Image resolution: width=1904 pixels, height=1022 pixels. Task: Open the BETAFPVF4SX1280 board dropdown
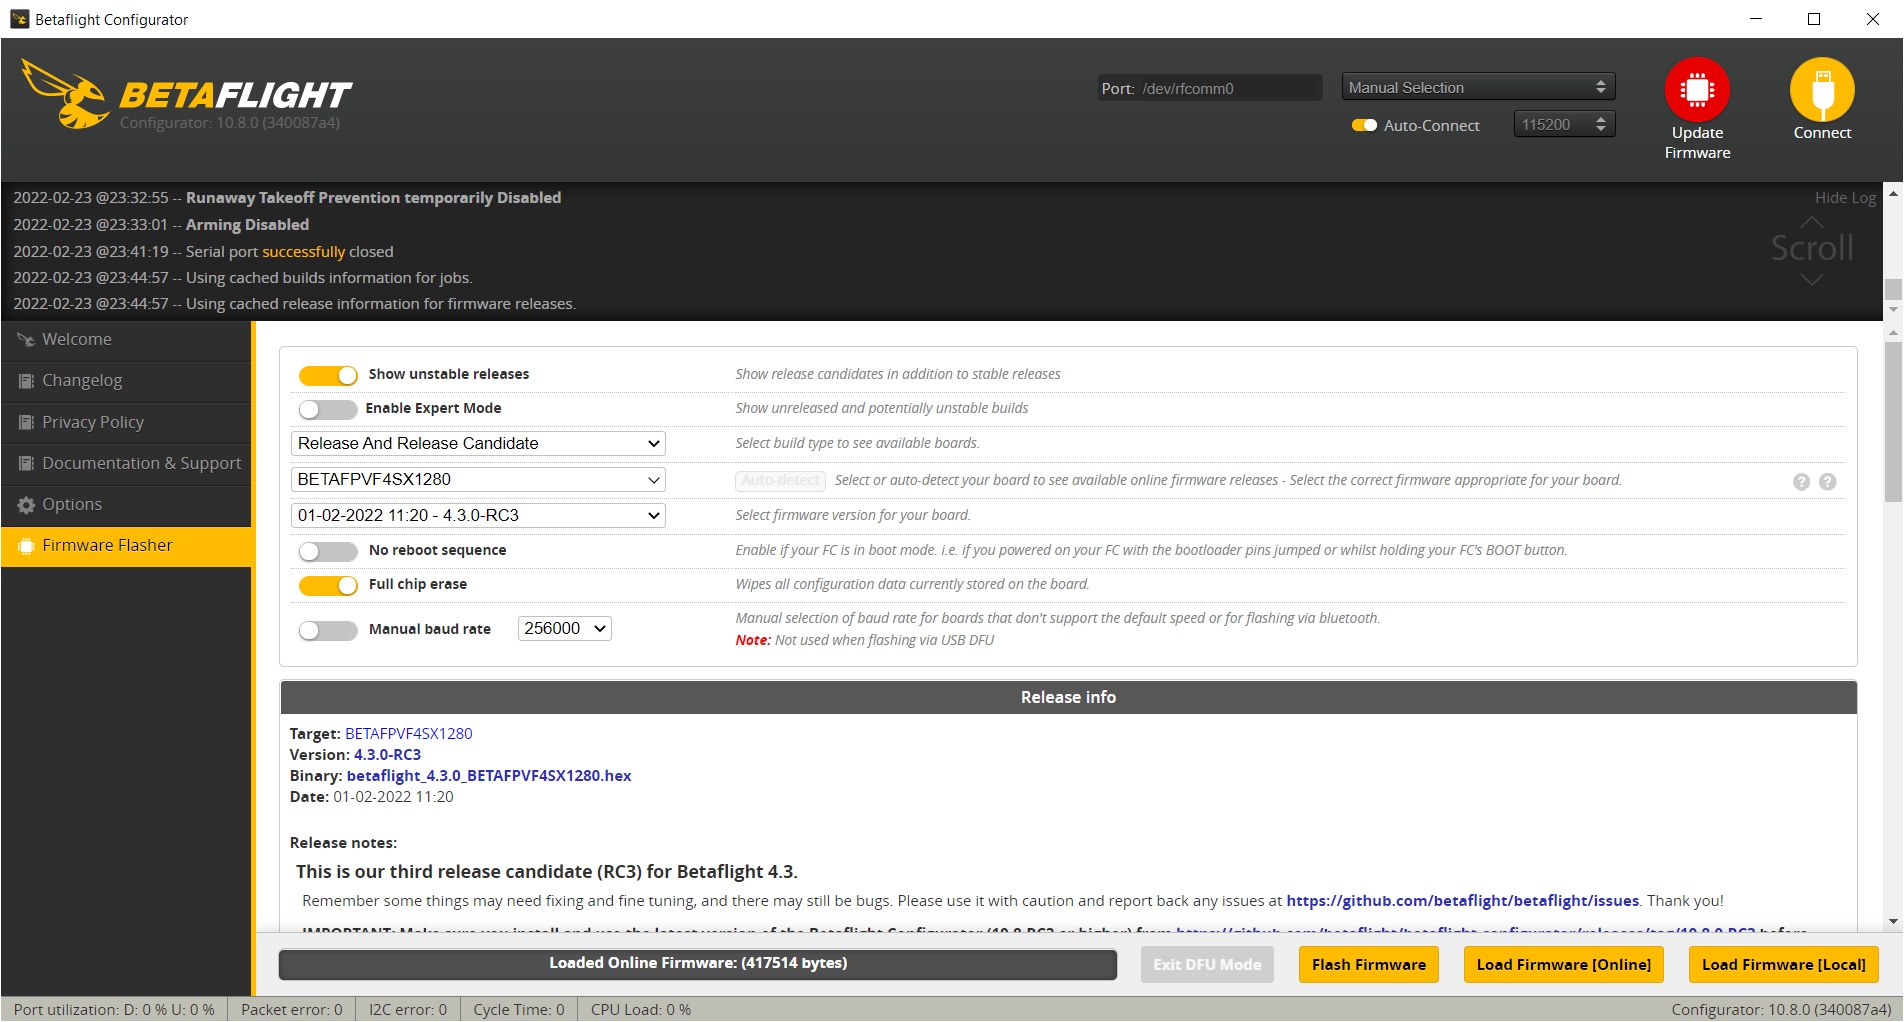pyautogui.click(x=478, y=480)
